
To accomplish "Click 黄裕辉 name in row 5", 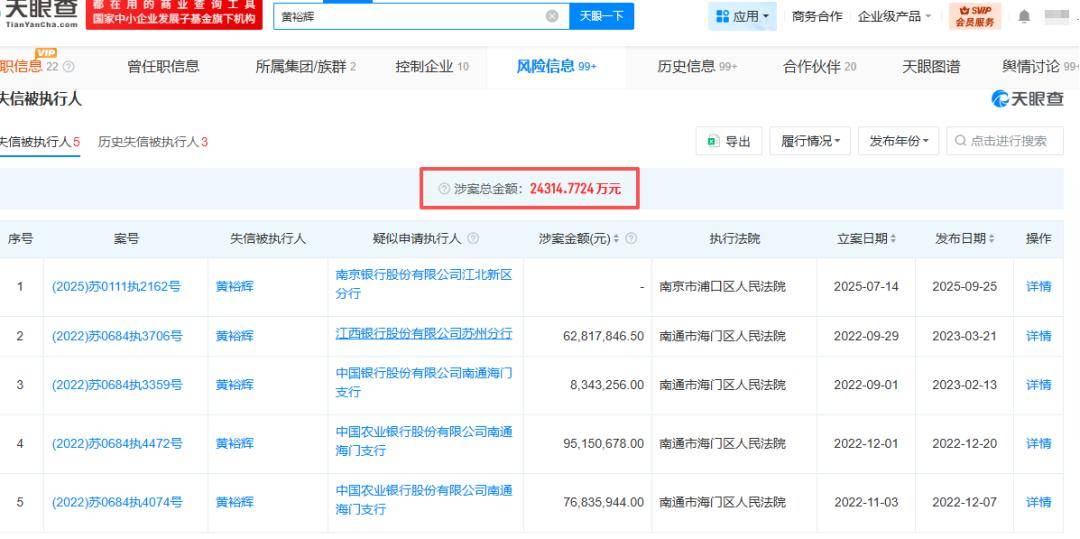I will [x=234, y=503].
